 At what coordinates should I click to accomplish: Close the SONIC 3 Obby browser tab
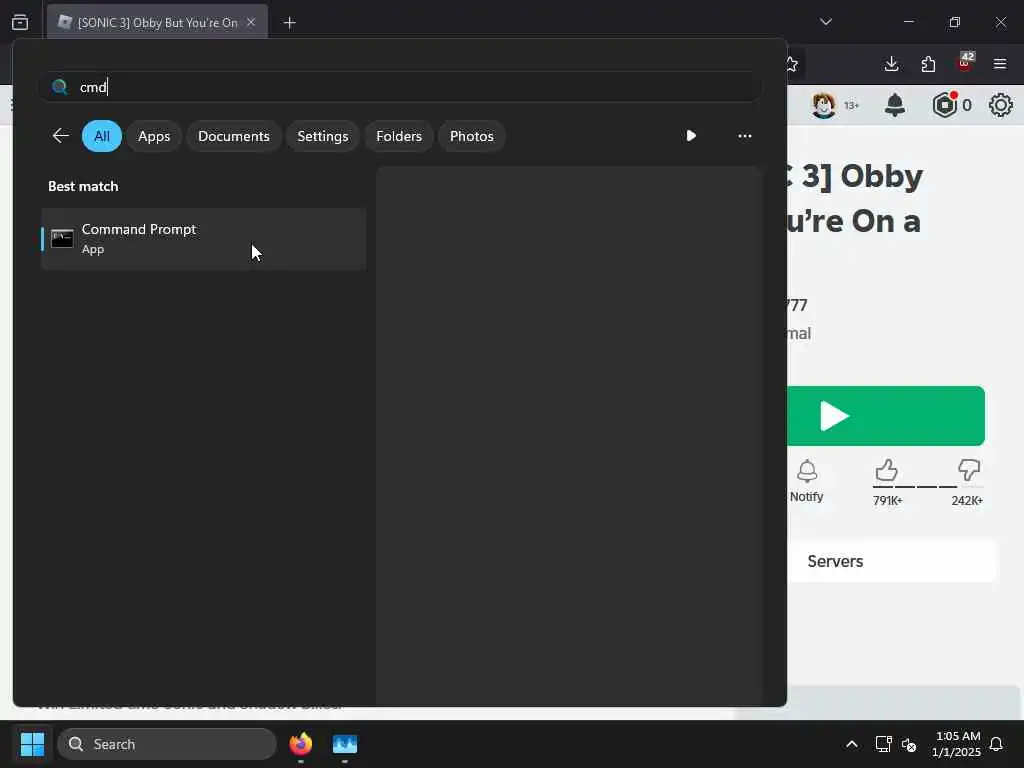point(251,22)
